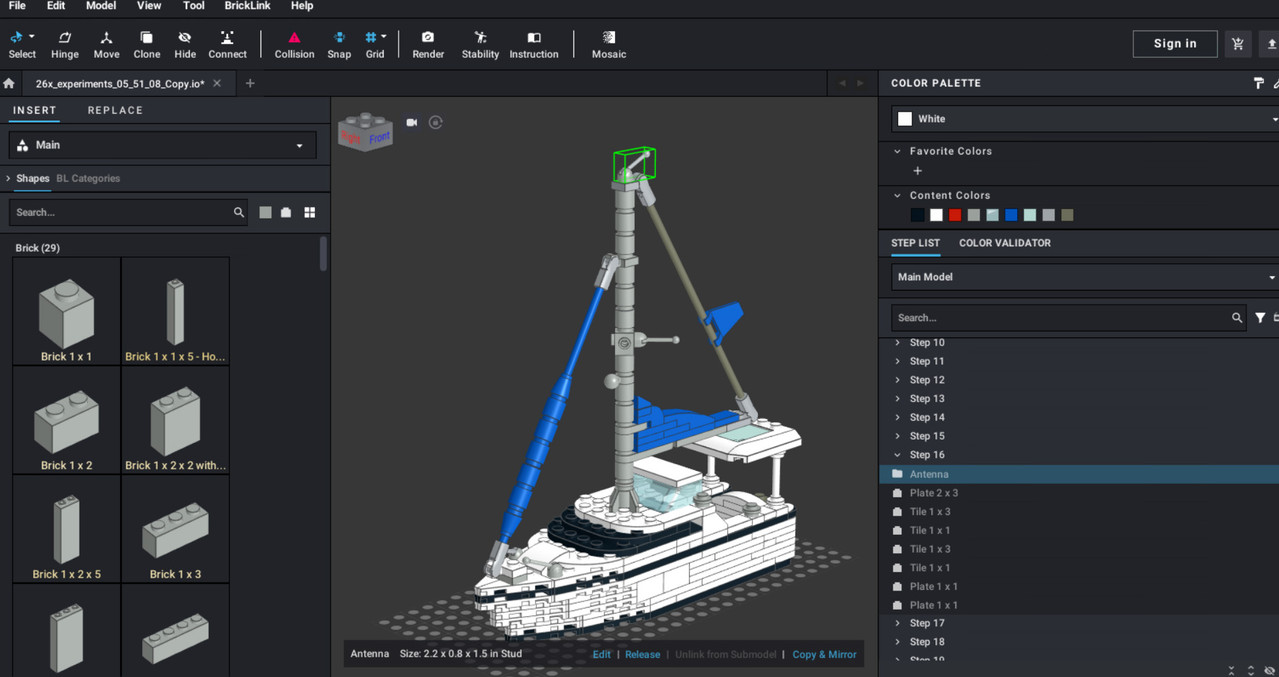Switch to the COLOR VALIDATOR tab

pyautogui.click(x=1004, y=243)
